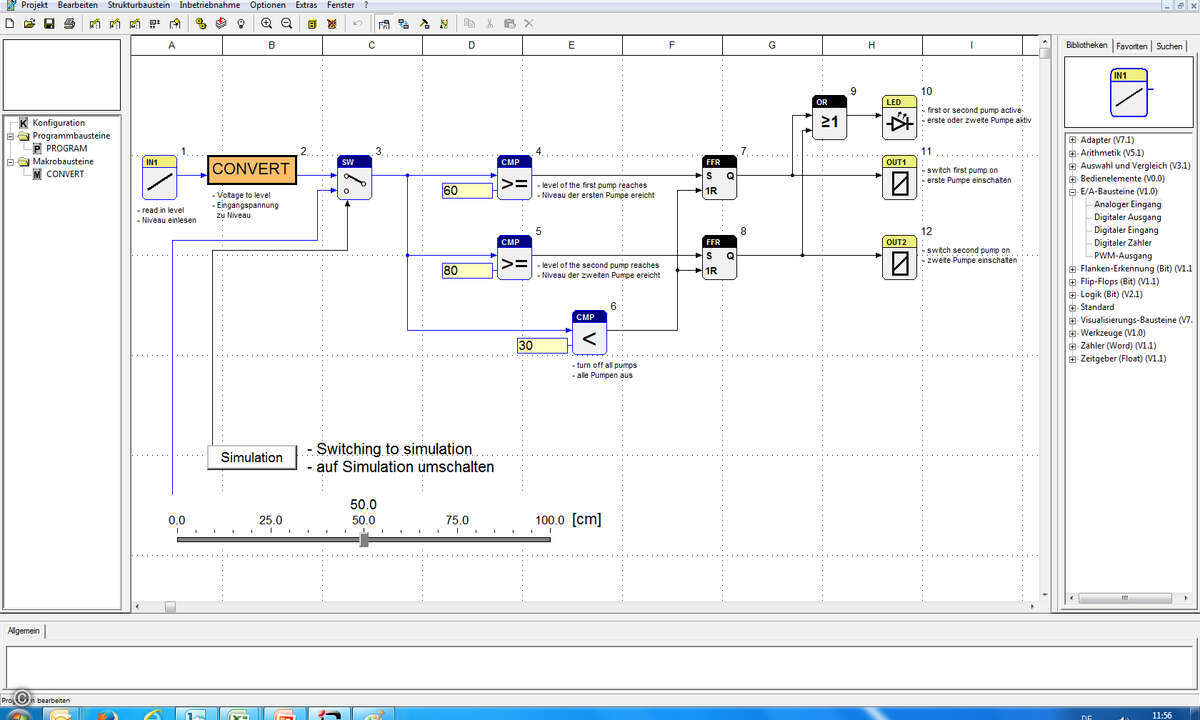
Task: Expand Auswahl und Vergleich (V3.1) node
Action: (x=1072, y=166)
